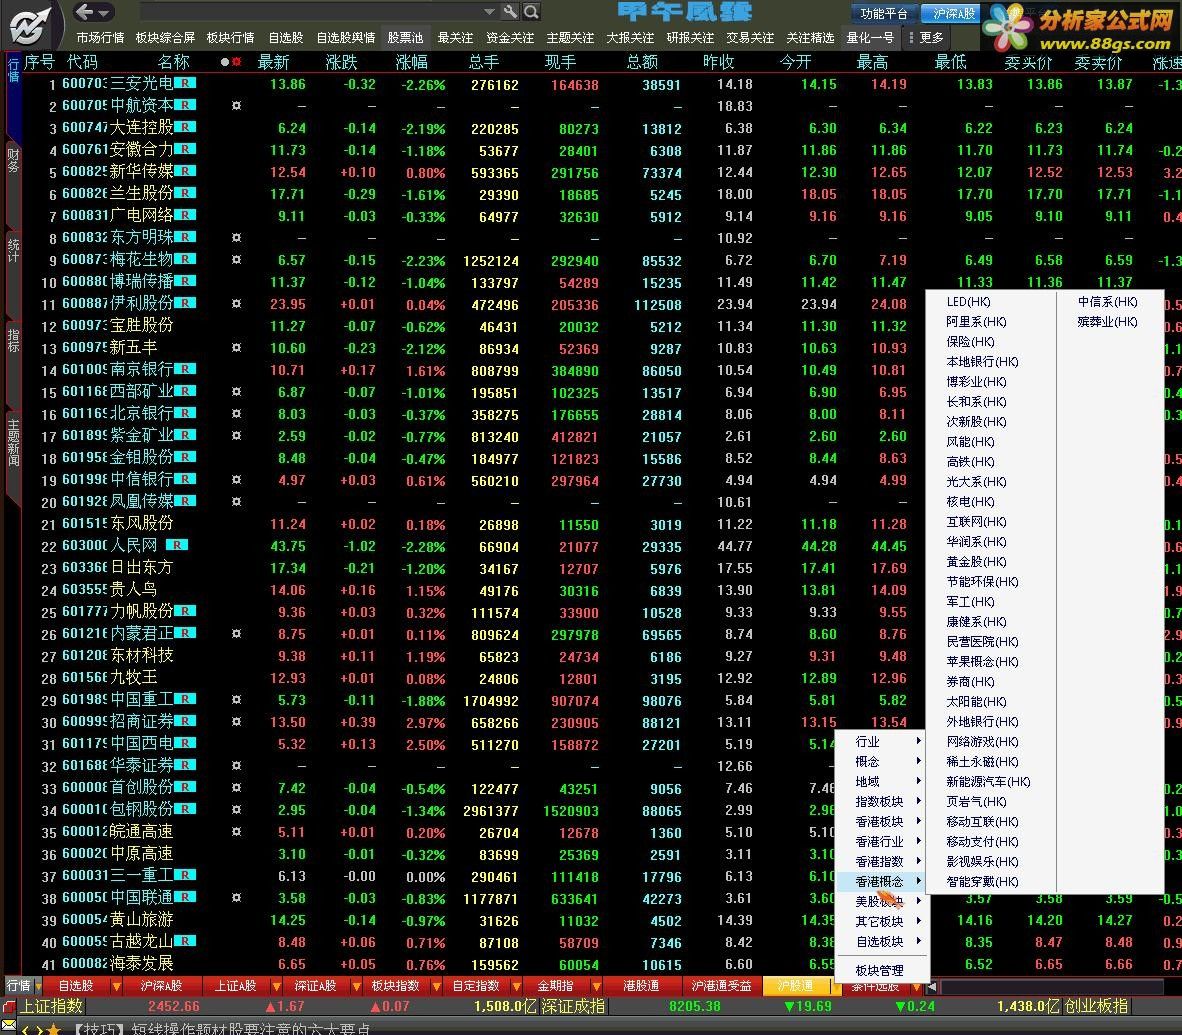Open dropdown arrow next to 金期指 tab

[596, 986]
